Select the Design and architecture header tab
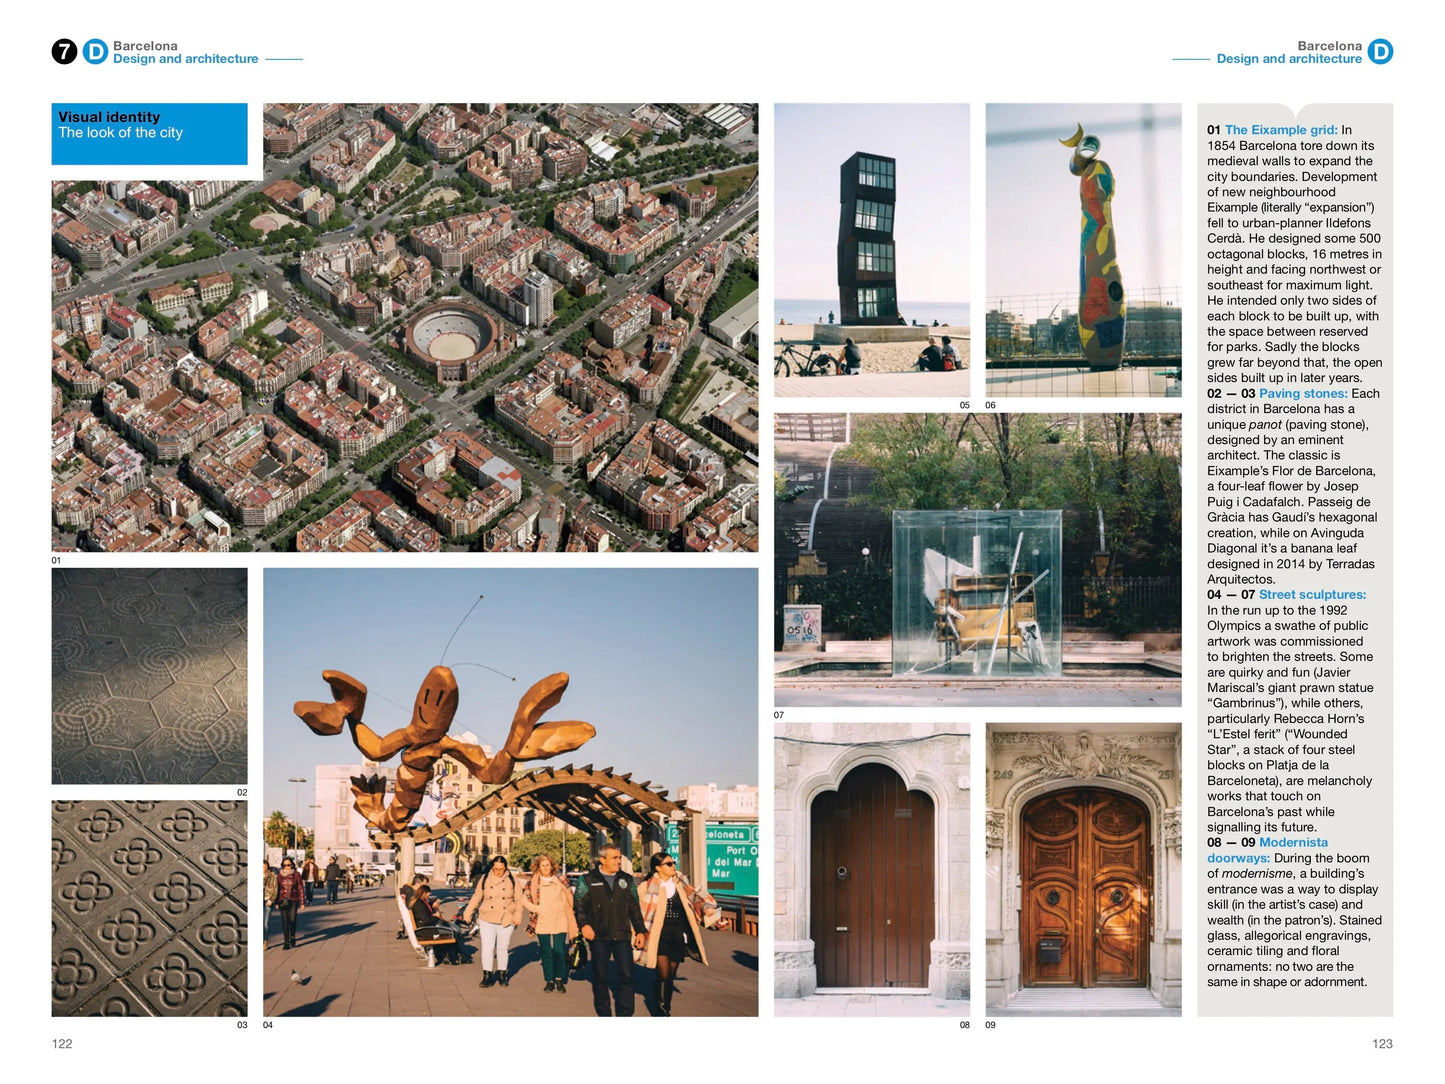The height and width of the screenshot is (1084, 1445). click(x=186, y=58)
